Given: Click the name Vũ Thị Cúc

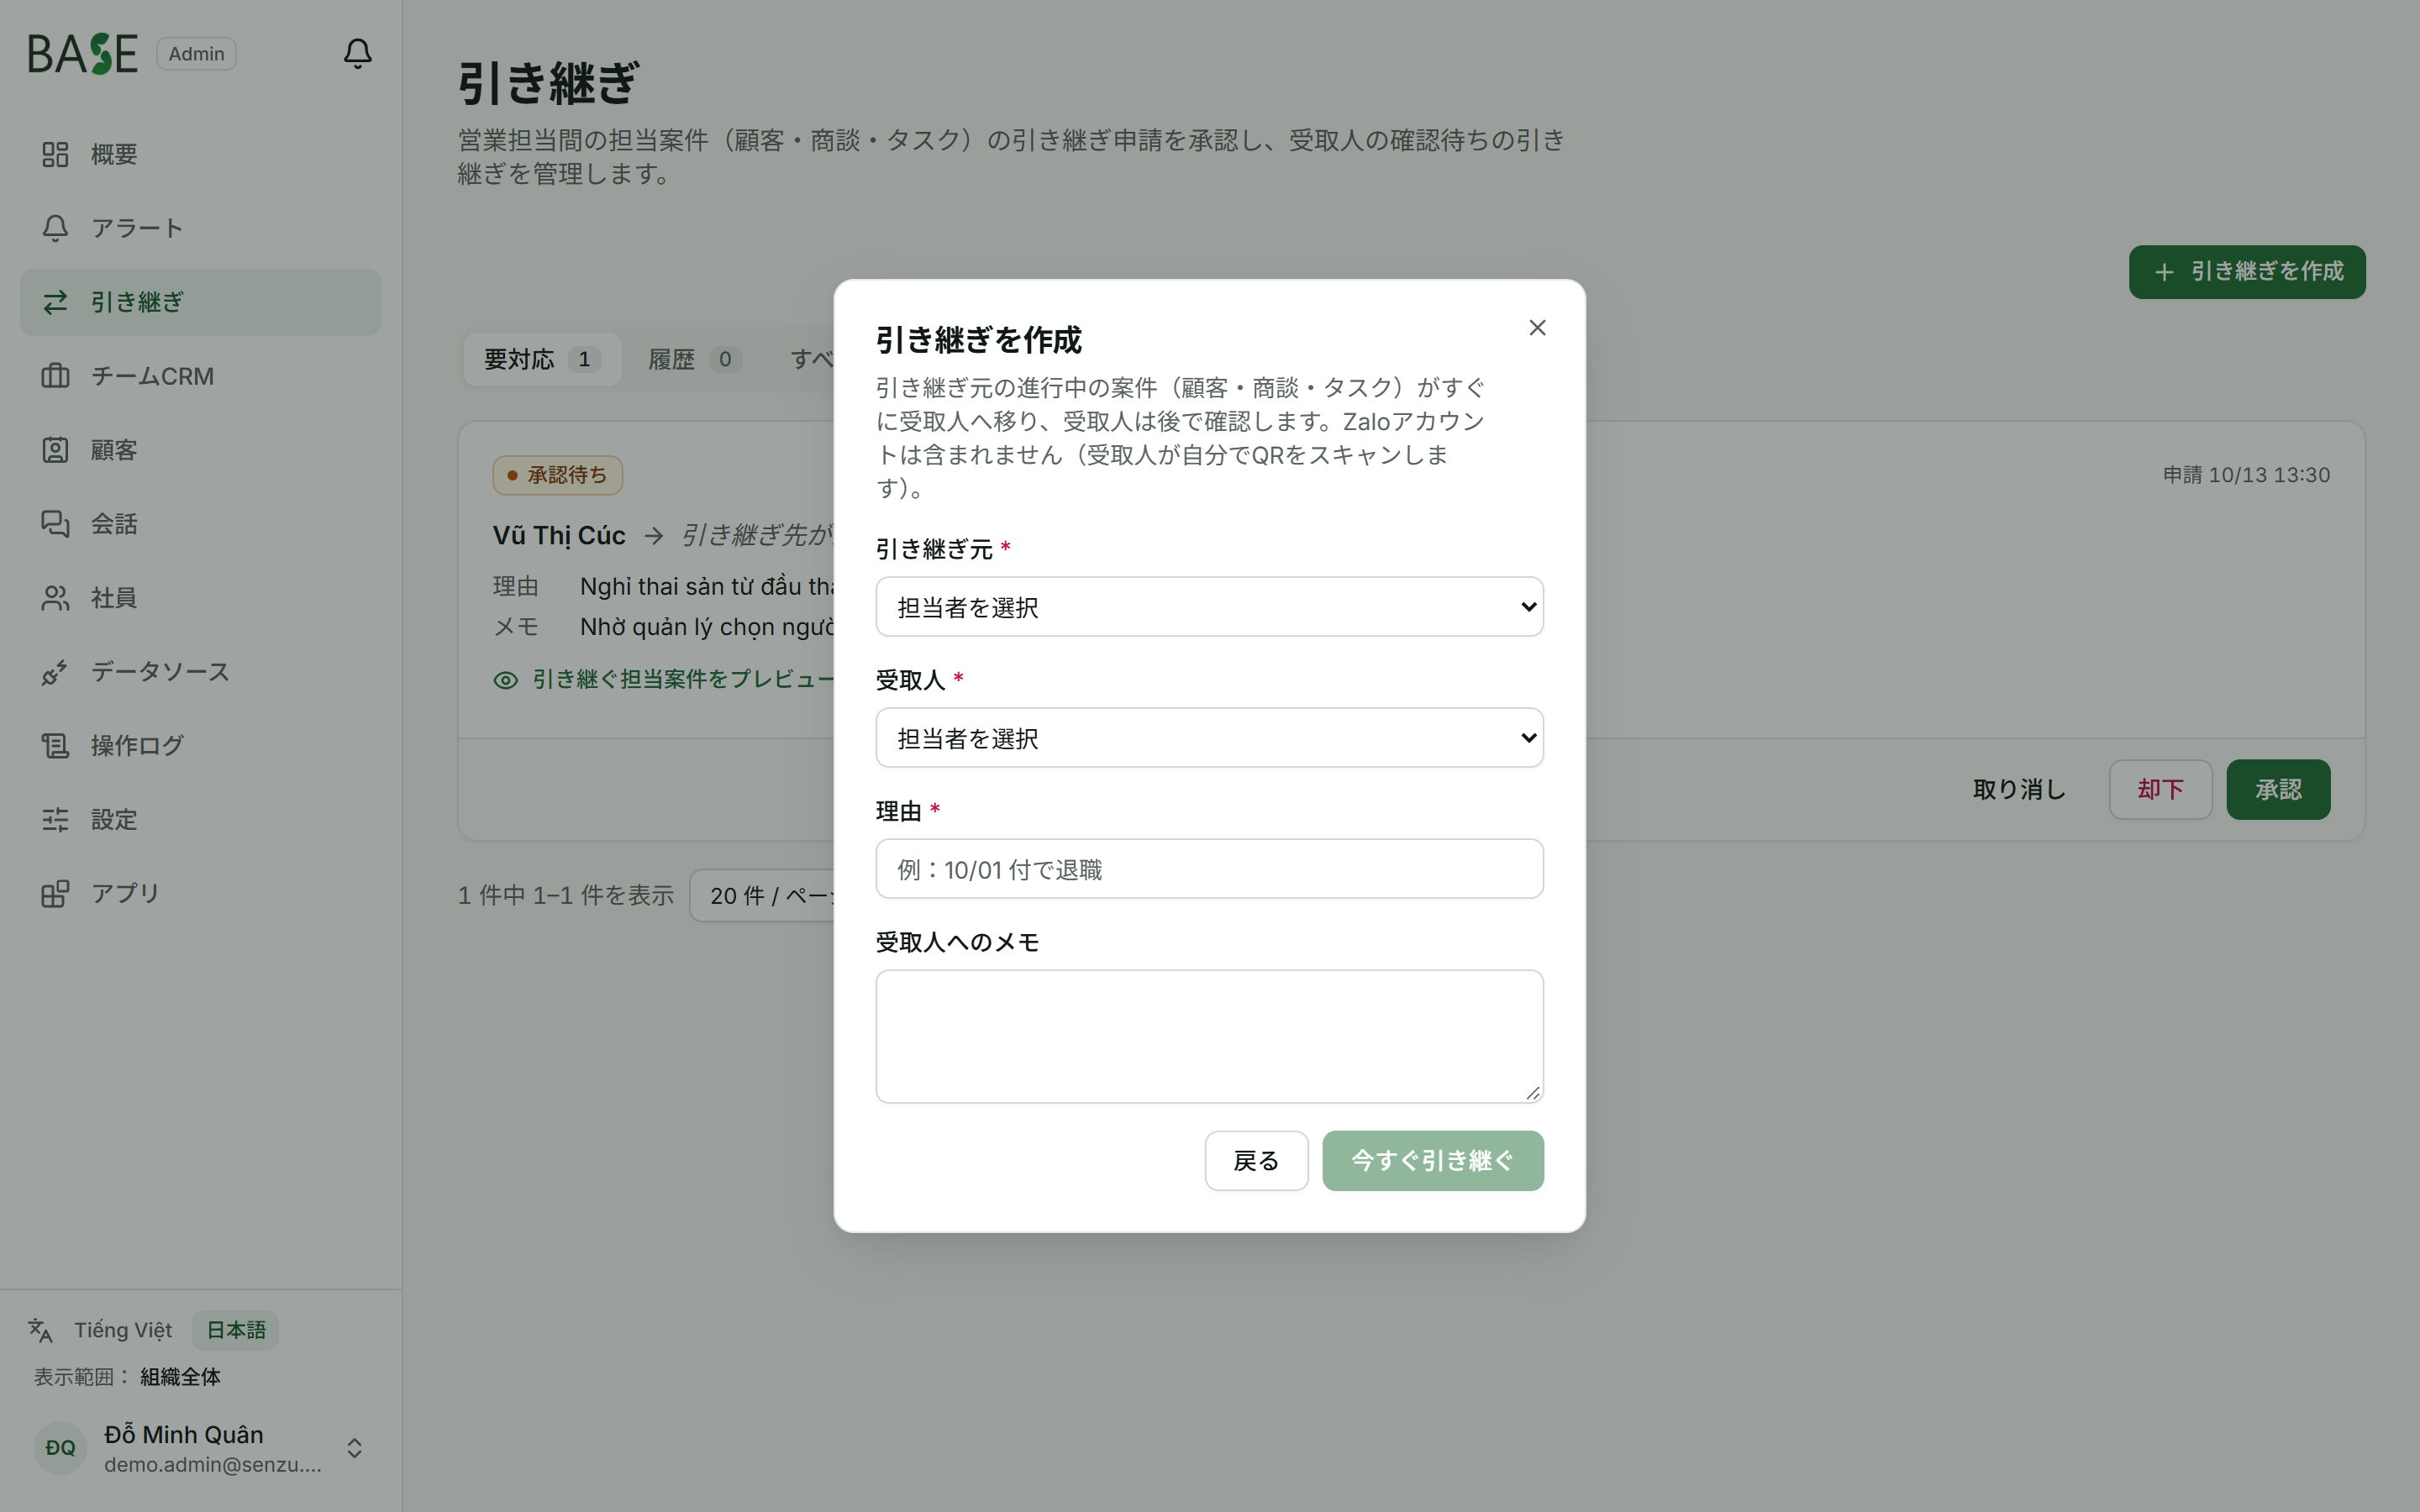Looking at the screenshot, I should [x=559, y=536].
